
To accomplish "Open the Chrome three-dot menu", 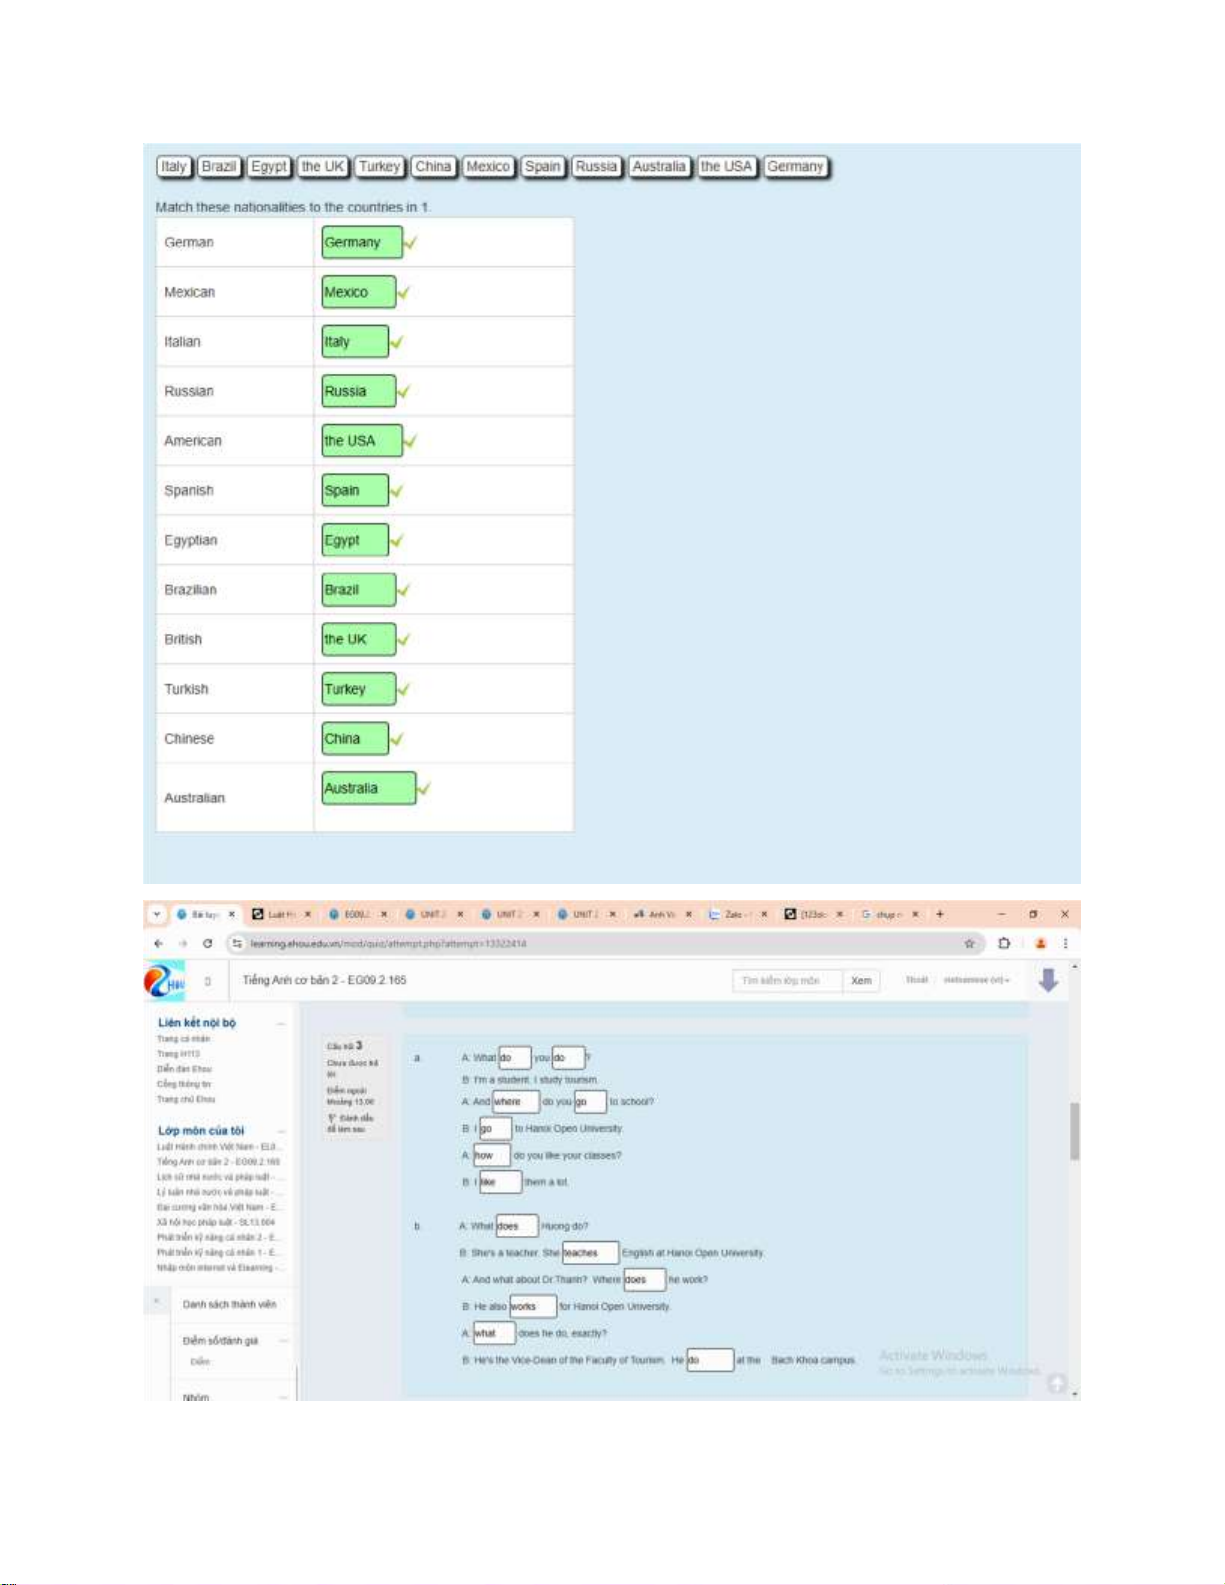I will click(1065, 943).
